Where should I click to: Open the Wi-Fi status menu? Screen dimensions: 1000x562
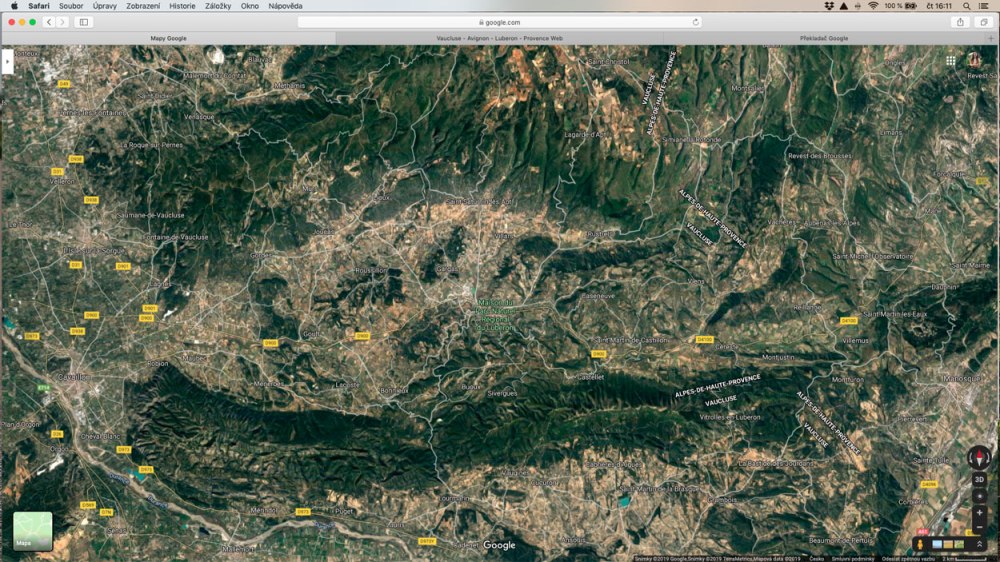point(873,6)
